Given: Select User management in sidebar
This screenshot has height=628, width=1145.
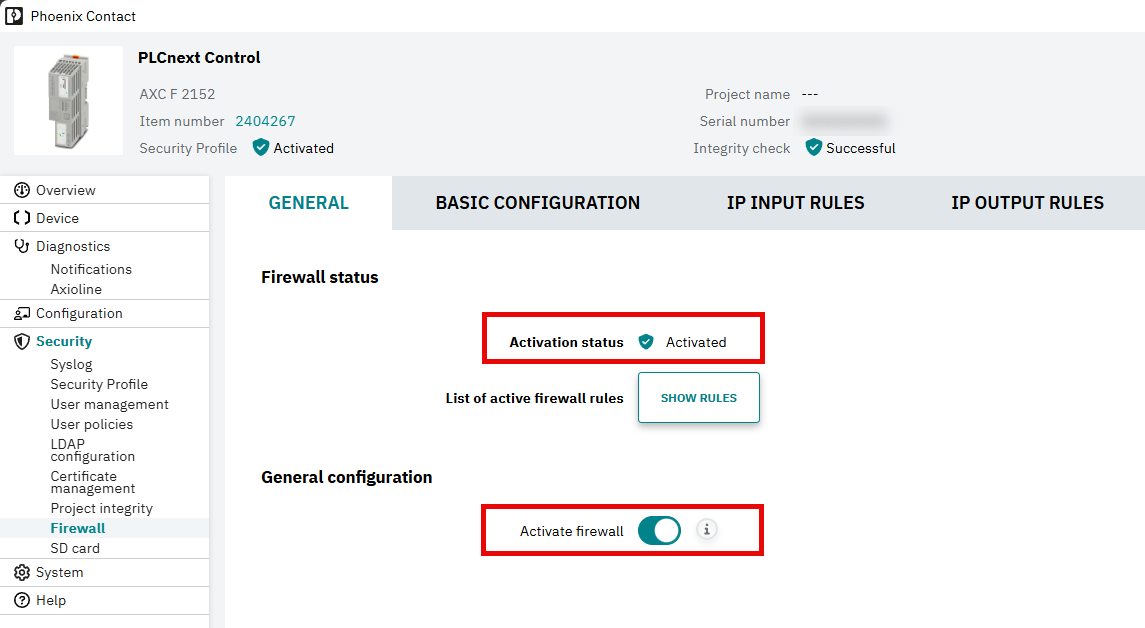Looking at the screenshot, I should pyautogui.click(x=110, y=405).
